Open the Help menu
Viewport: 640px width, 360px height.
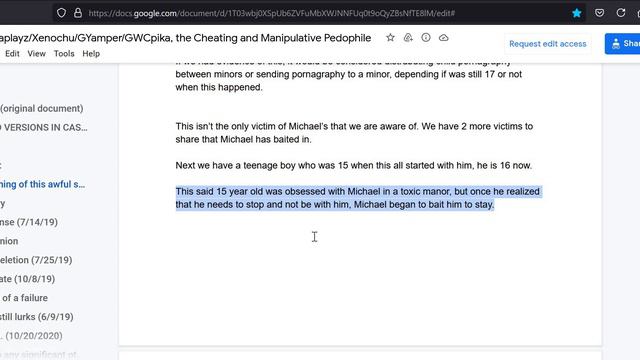(91, 53)
